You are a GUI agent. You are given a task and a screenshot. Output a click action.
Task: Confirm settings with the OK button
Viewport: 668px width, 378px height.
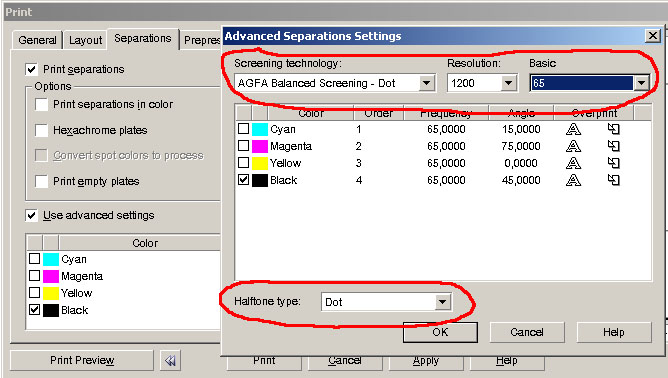(440, 332)
